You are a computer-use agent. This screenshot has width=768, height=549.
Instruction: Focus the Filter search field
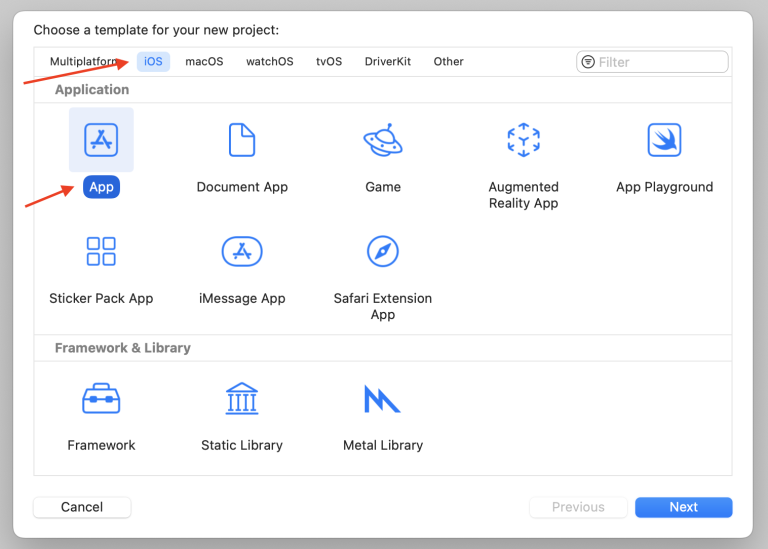point(660,62)
